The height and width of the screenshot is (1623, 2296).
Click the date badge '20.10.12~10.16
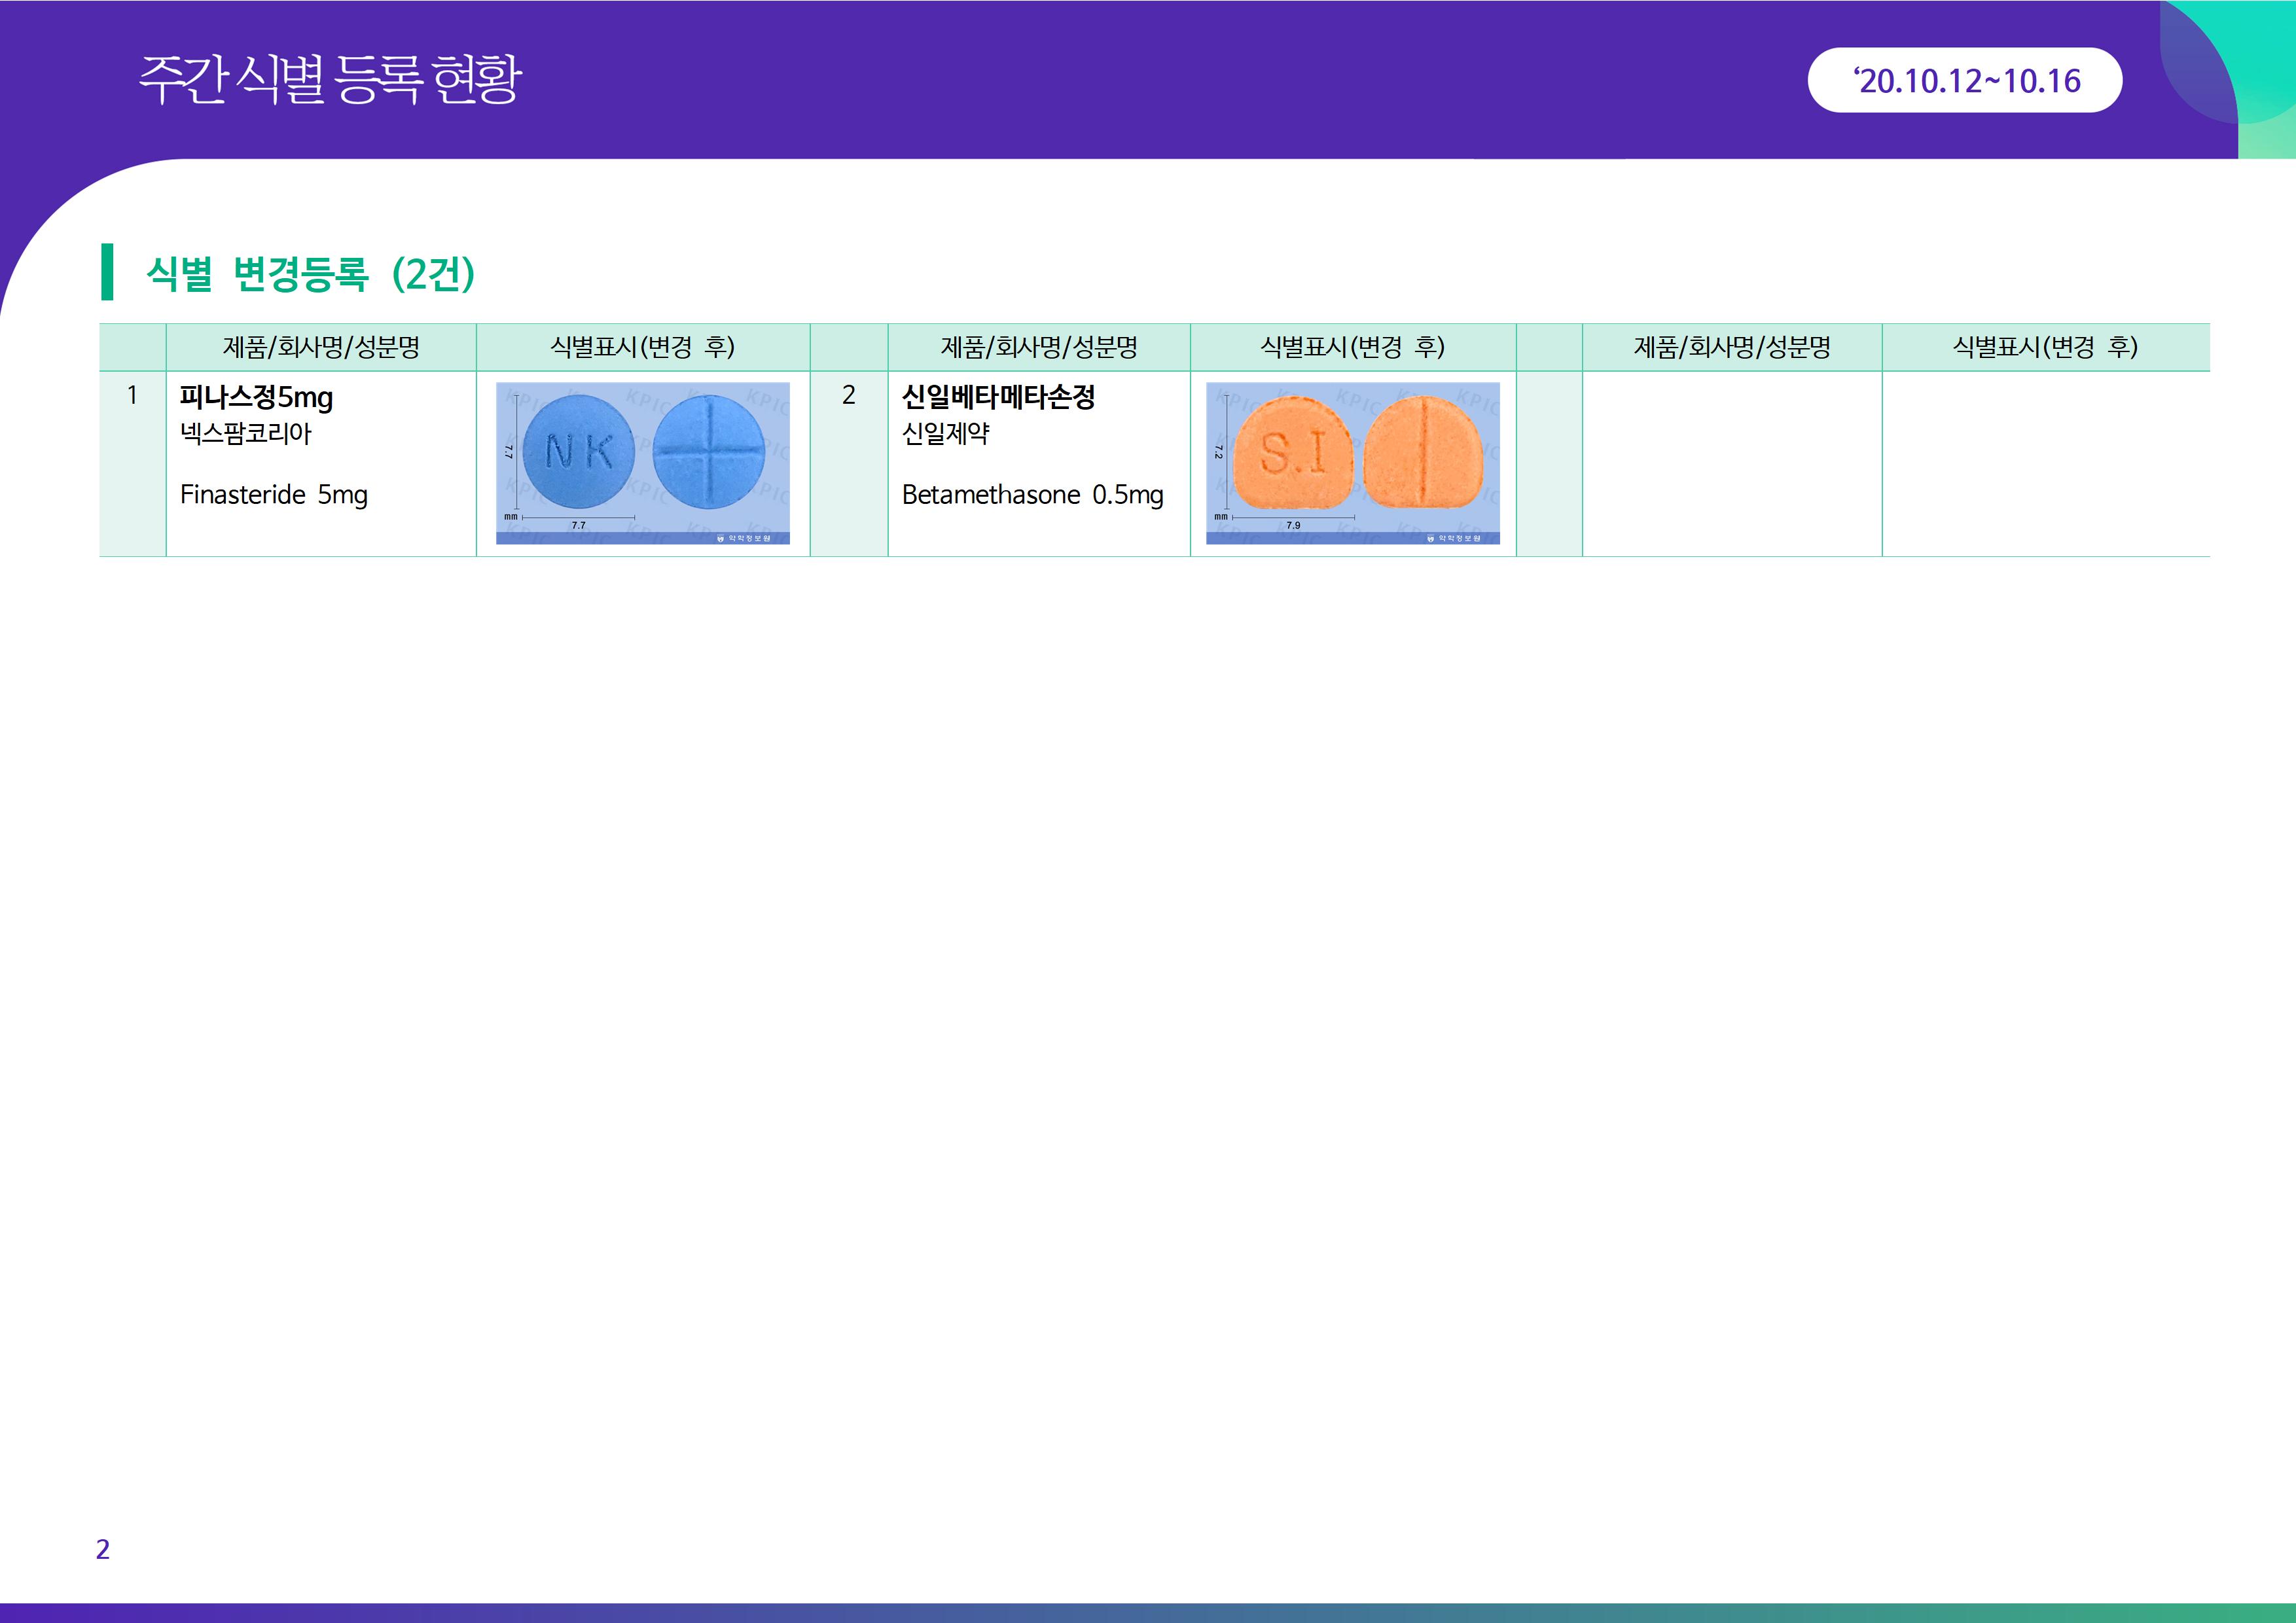click(x=1965, y=80)
